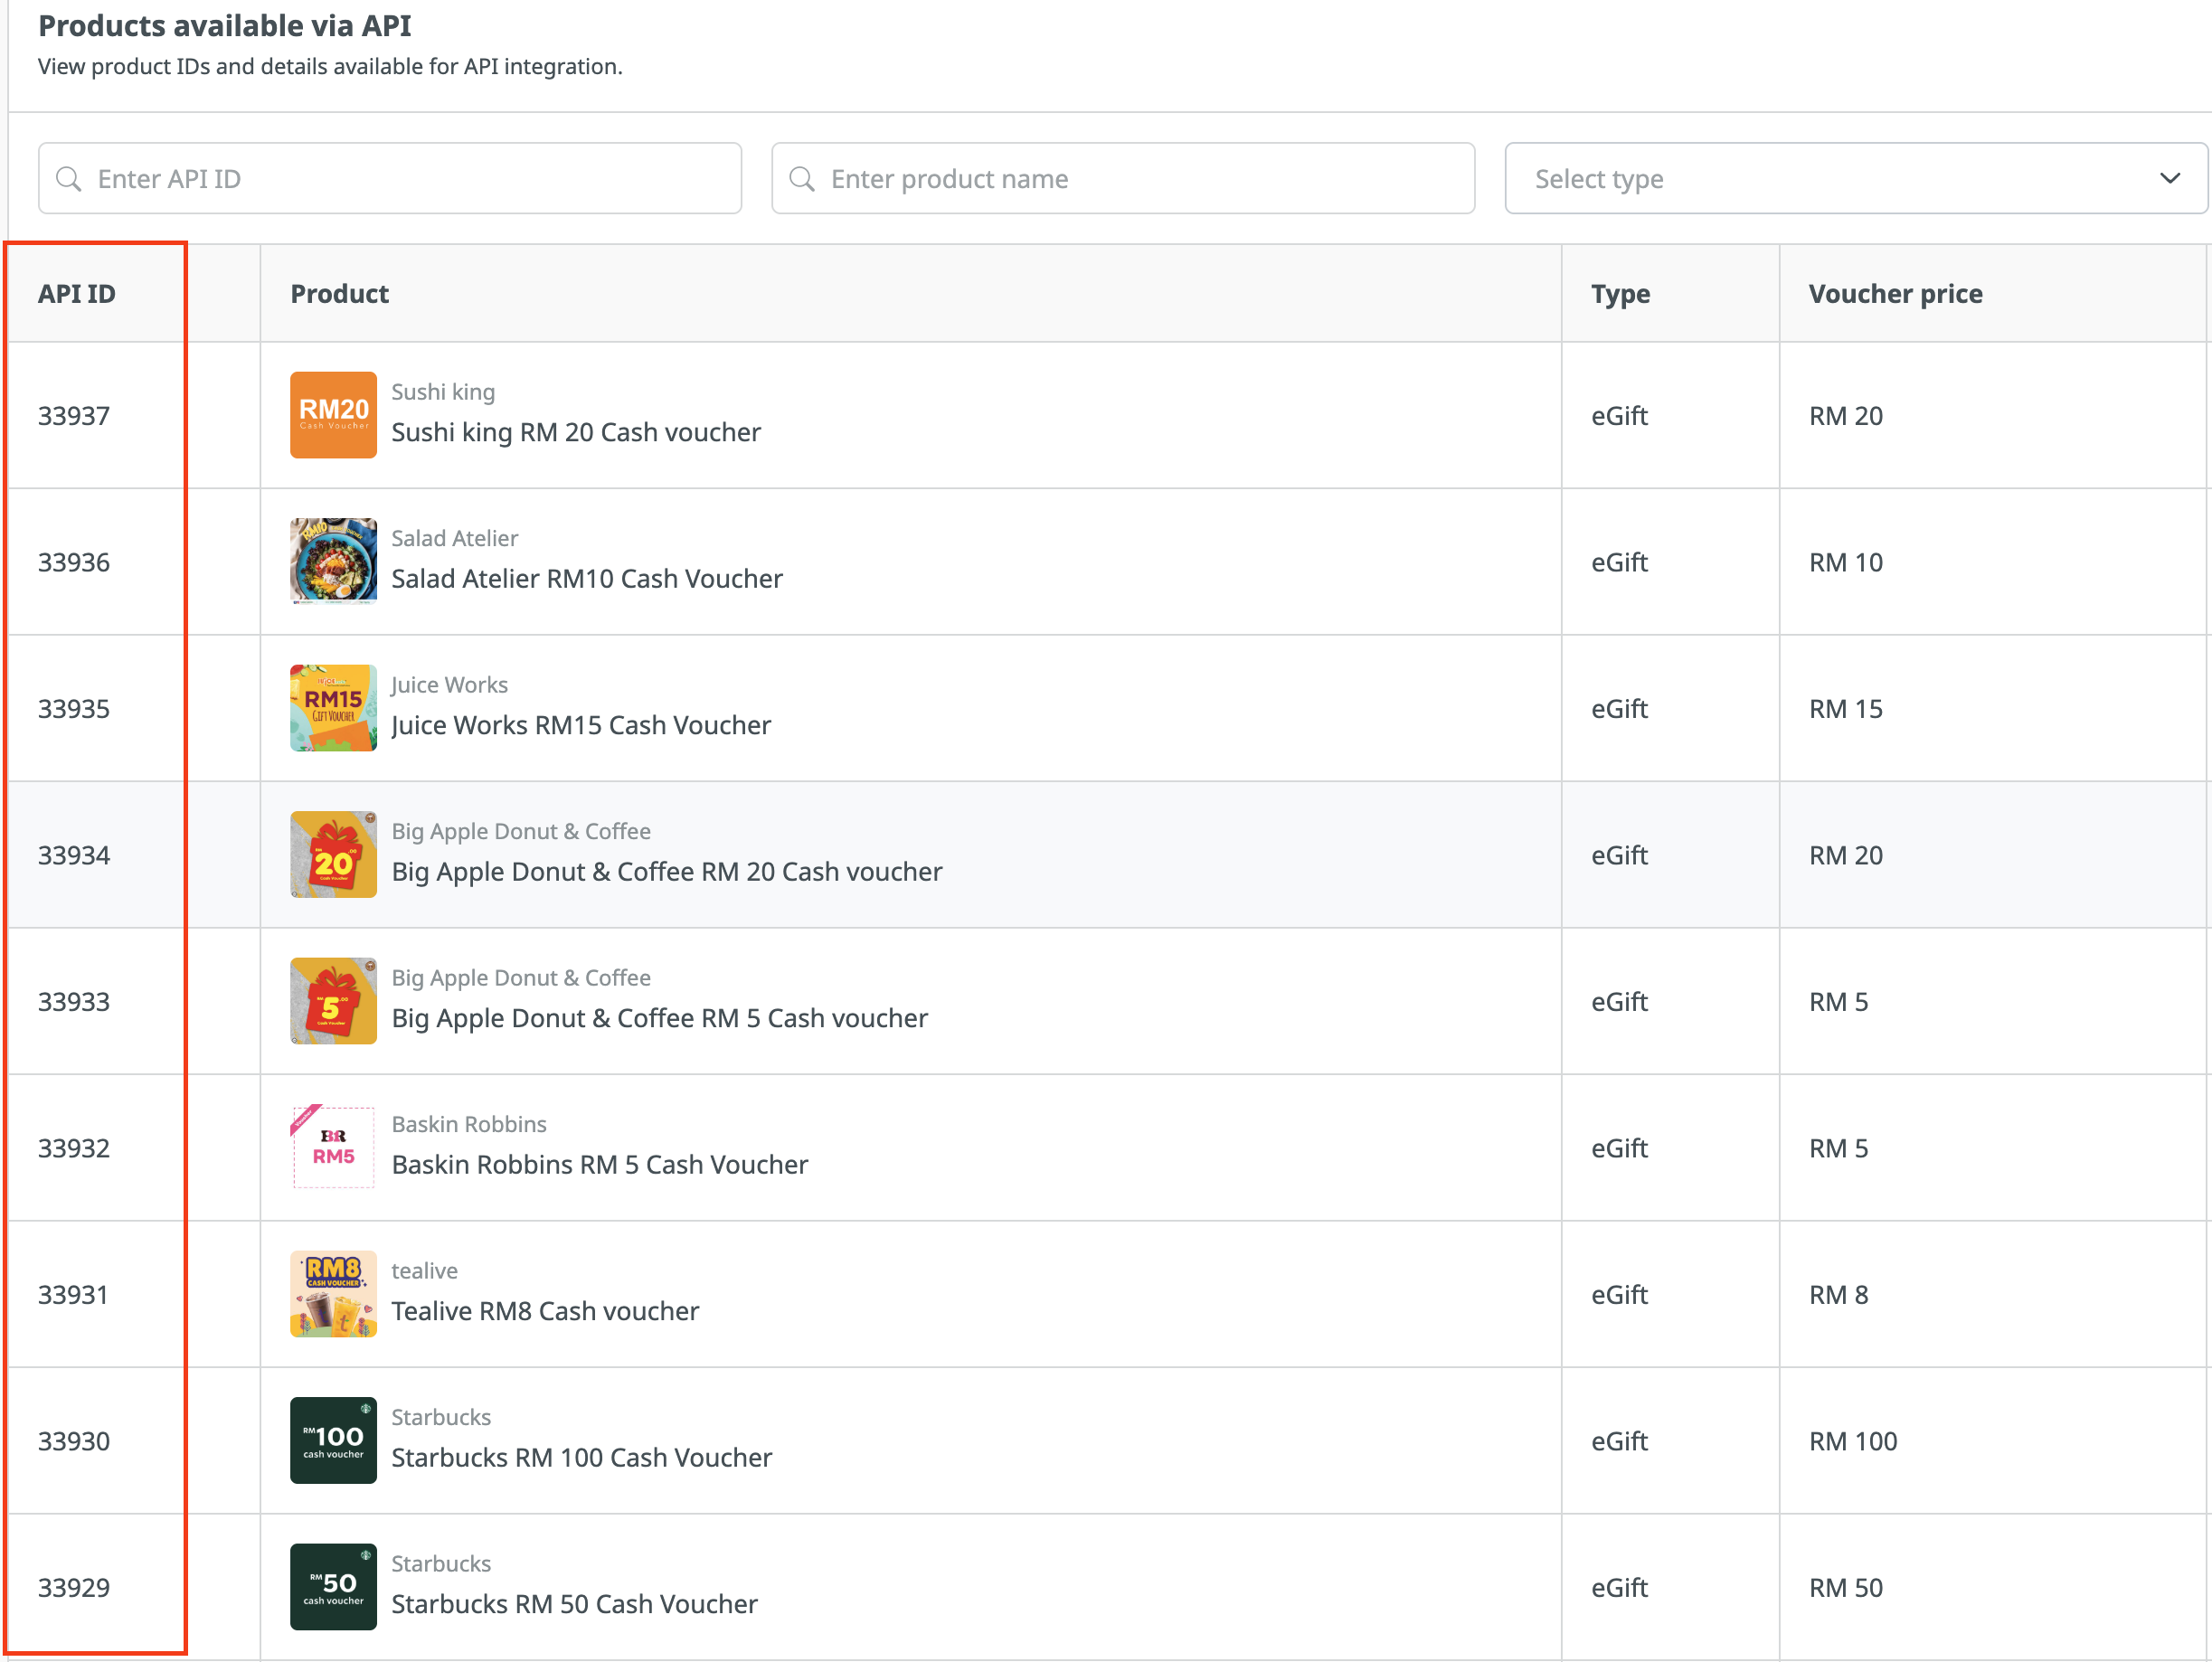Click the magnifier icon in product name field
2212x1662 pixels.
(801, 179)
